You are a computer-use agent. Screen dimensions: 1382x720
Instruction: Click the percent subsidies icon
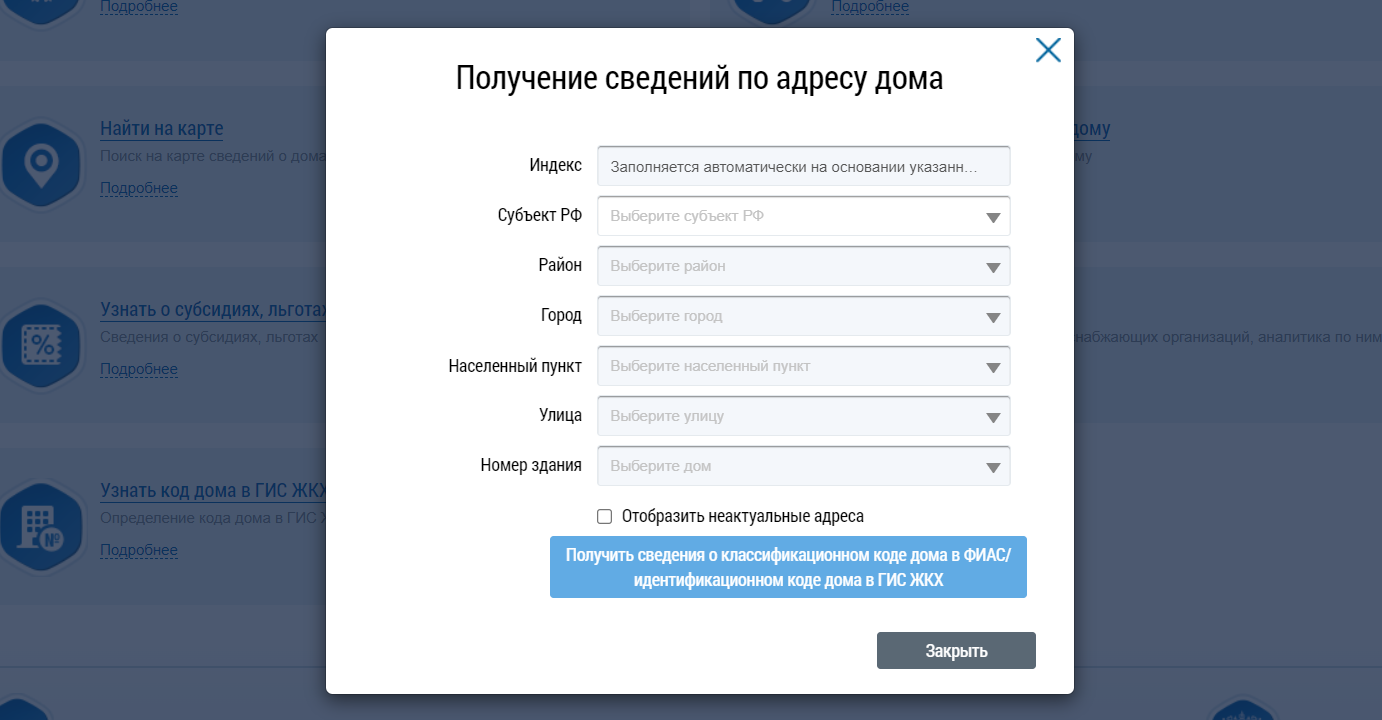(x=41, y=346)
